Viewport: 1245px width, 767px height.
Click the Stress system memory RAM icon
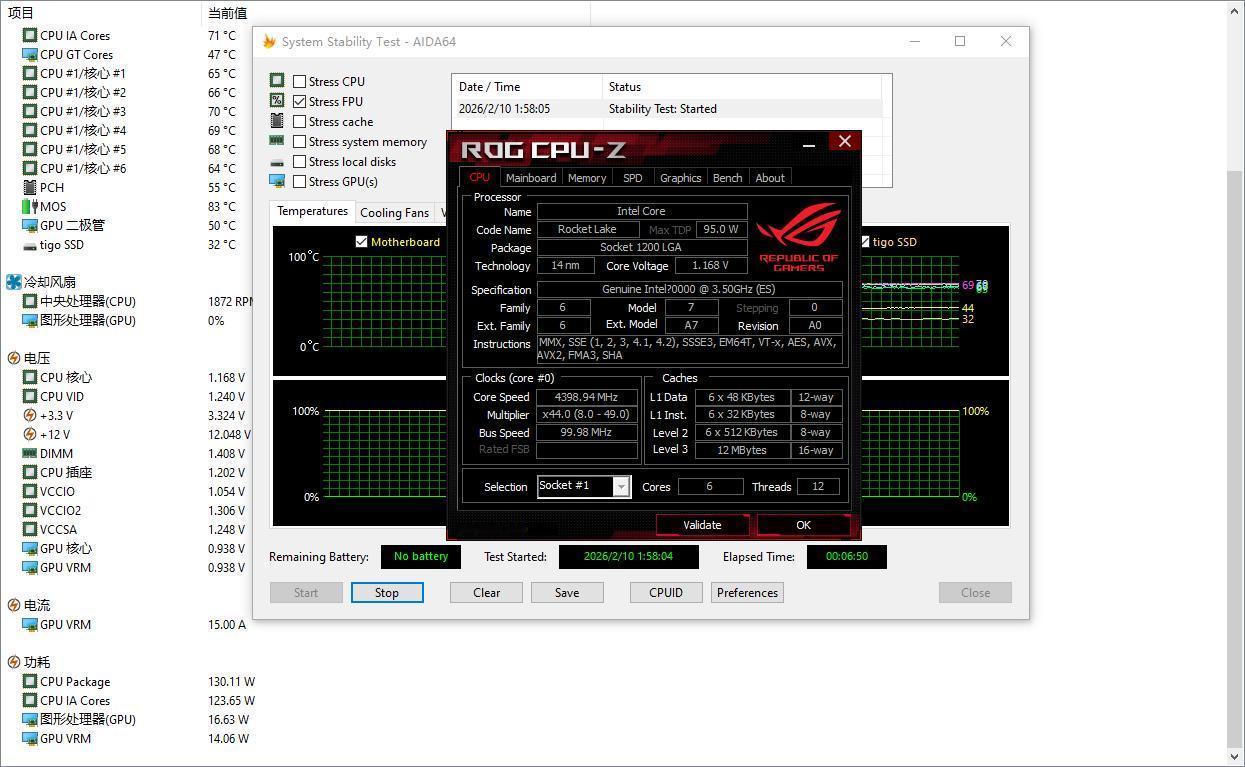(277, 141)
